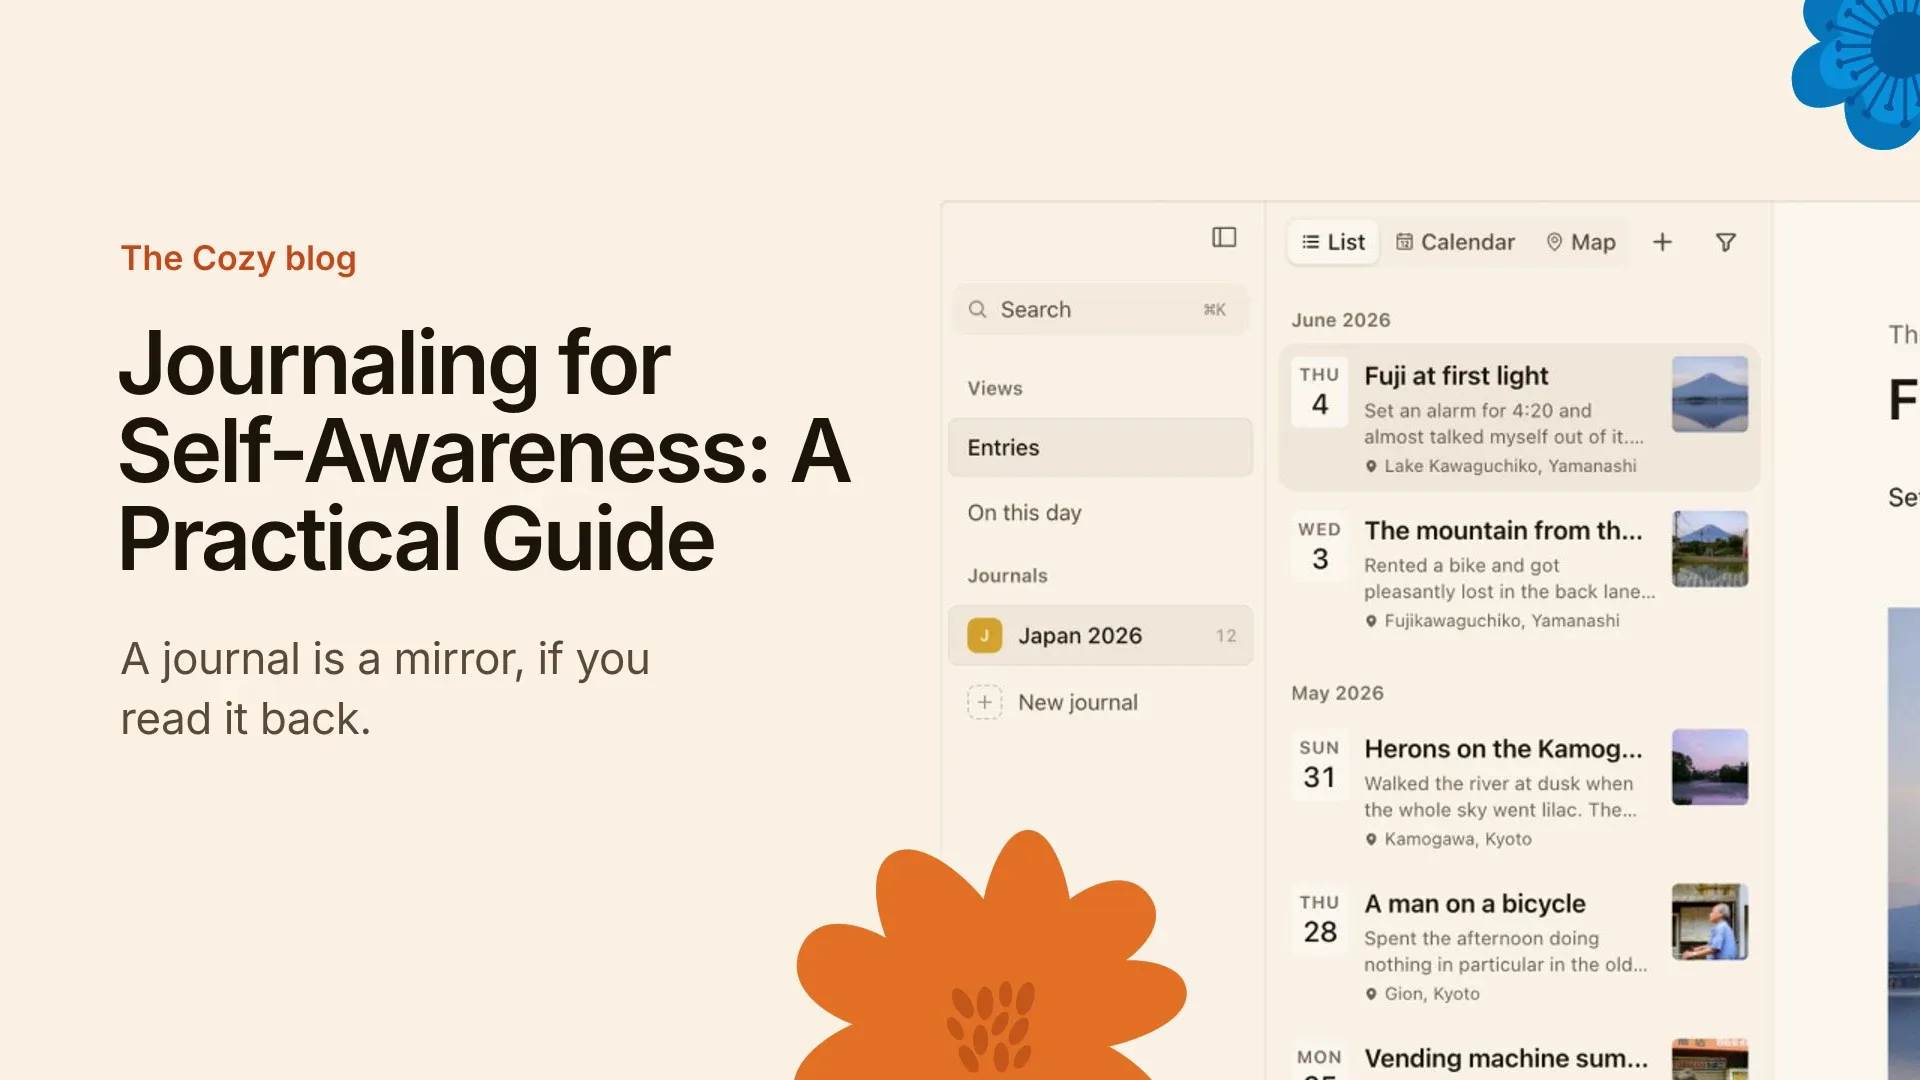The height and width of the screenshot is (1080, 1920).
Task: Switch to the Map view tab
Action: tap(1581, 242)
